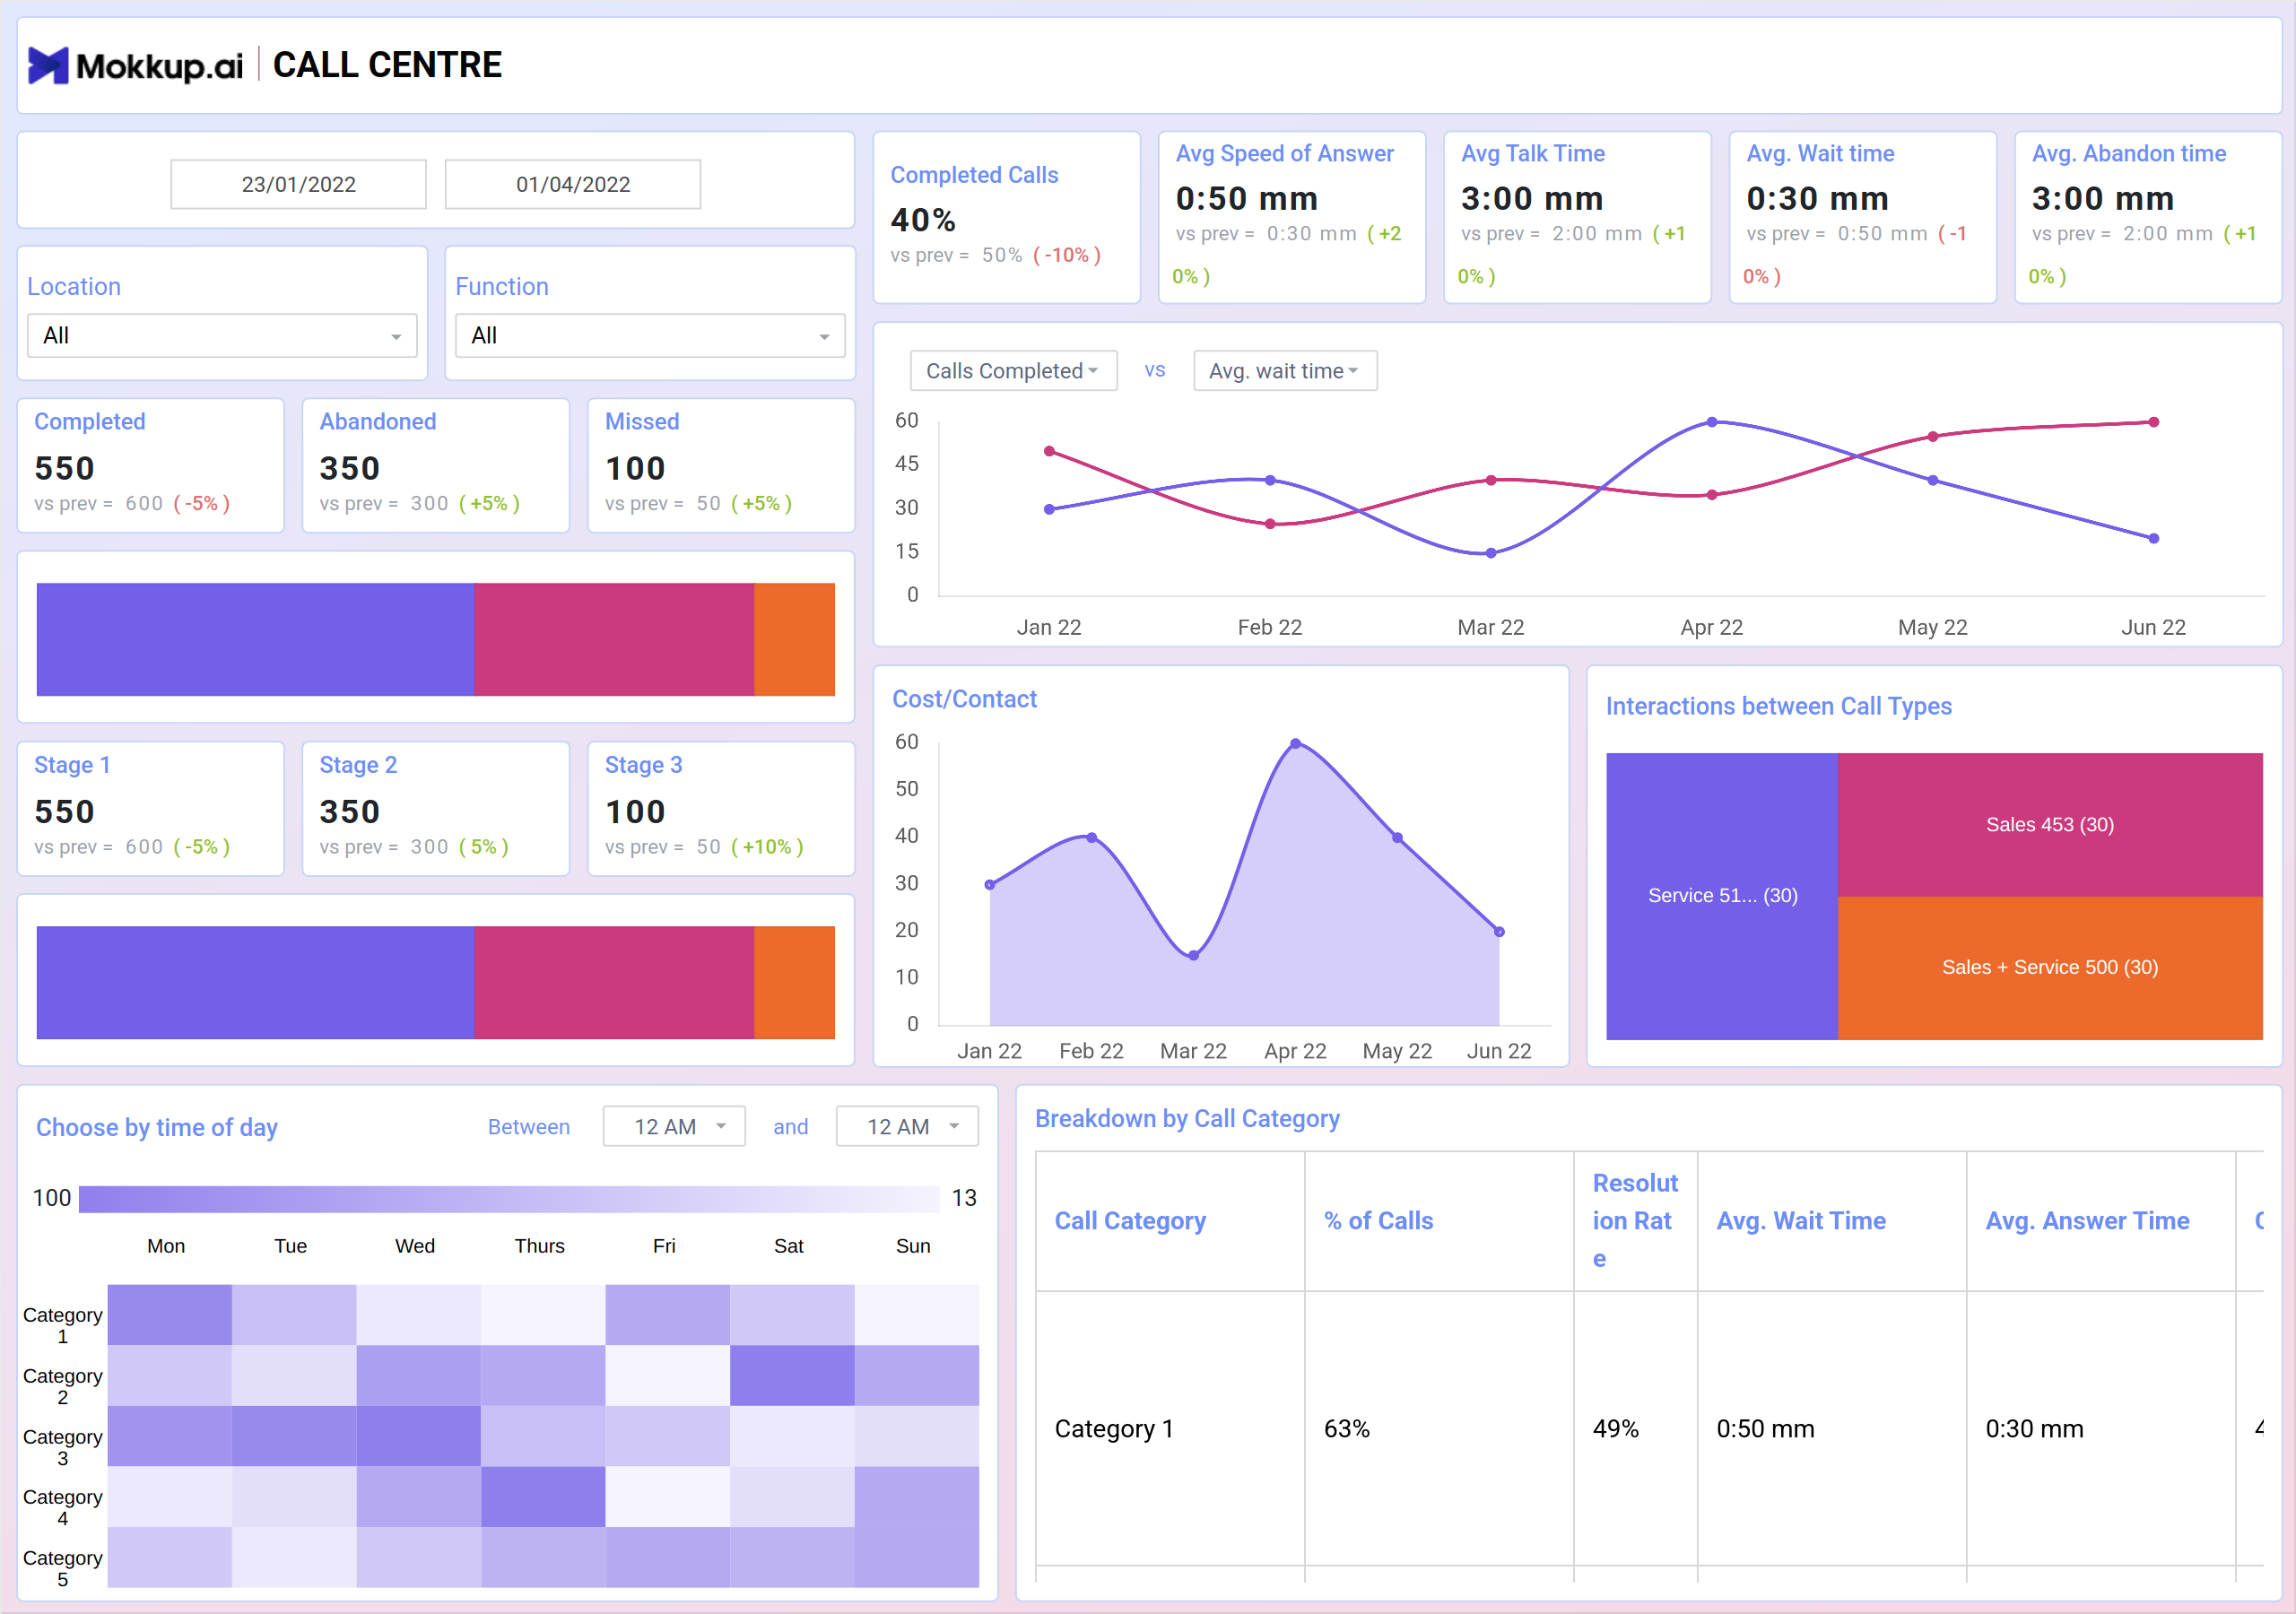Click the Mar 22 low point on Cost/Contact chart
The width and height of the screenshot is (2296, 1614).
pos(1193,955)
